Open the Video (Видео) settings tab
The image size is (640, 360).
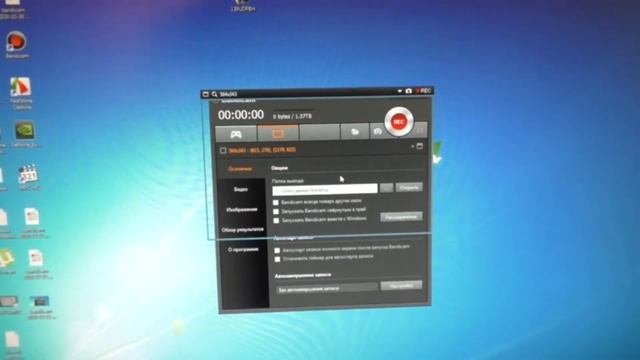pos(241,189)
